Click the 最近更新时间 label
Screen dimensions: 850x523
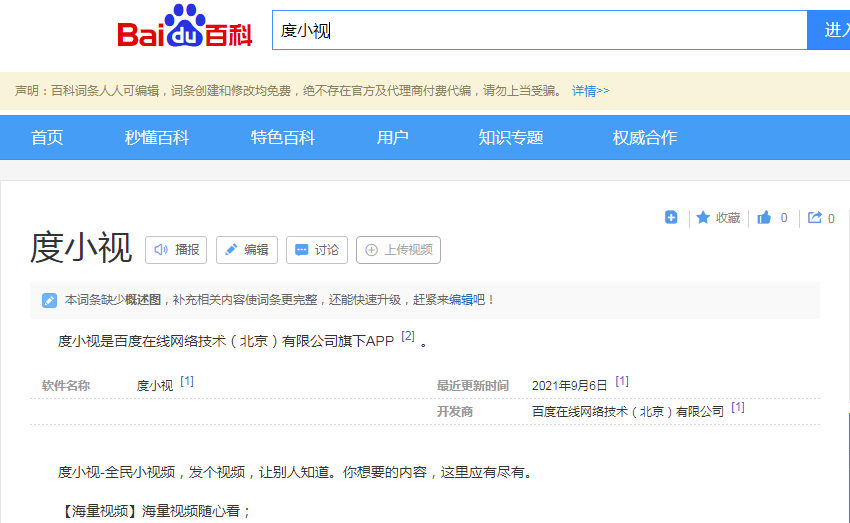point(473,386)
